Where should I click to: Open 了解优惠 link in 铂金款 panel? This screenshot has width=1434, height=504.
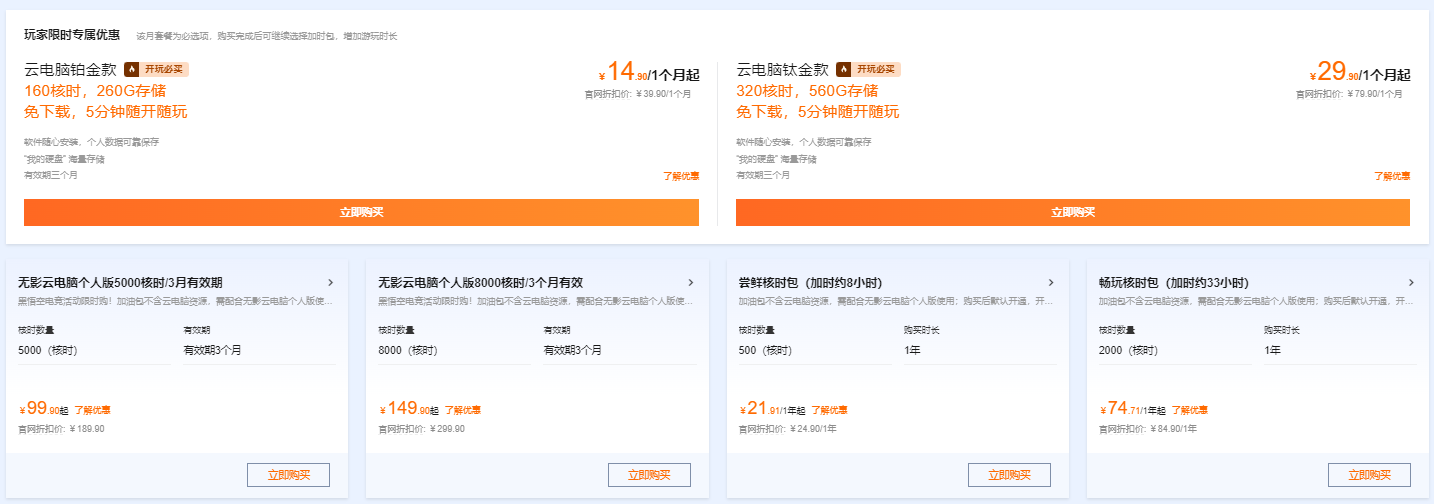point(681,176)
